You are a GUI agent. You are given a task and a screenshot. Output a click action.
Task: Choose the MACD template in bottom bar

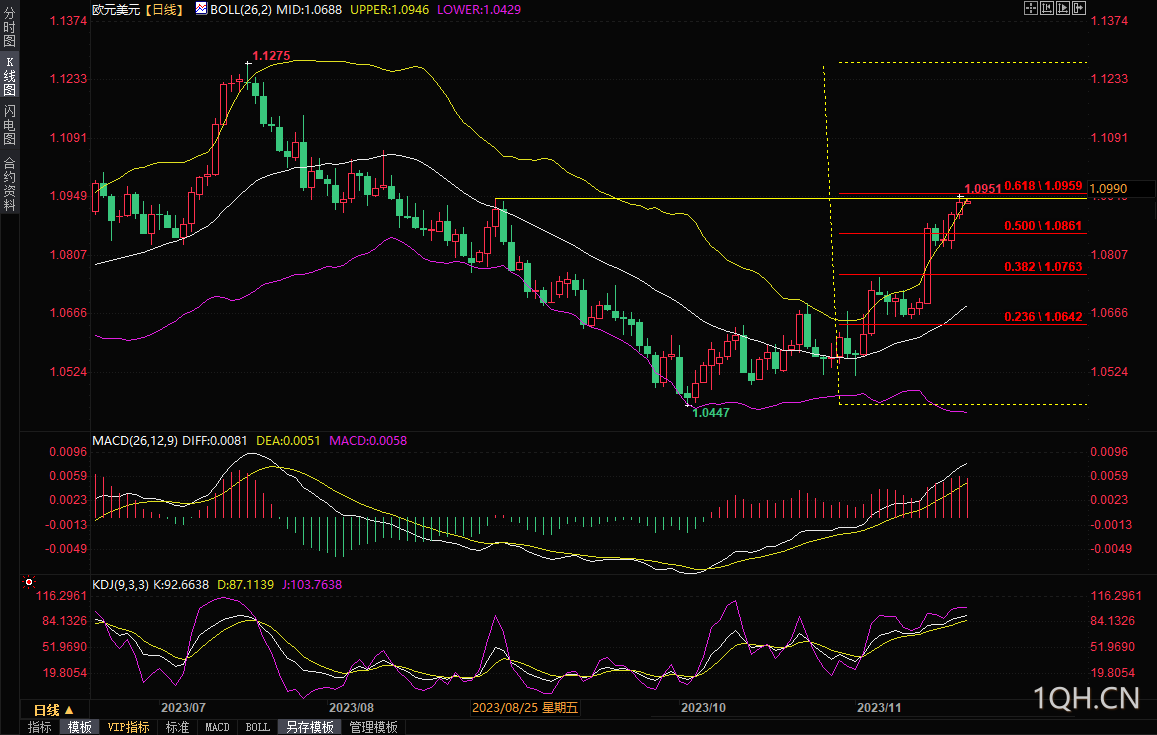pyautogui.click(x=217, y=727)
